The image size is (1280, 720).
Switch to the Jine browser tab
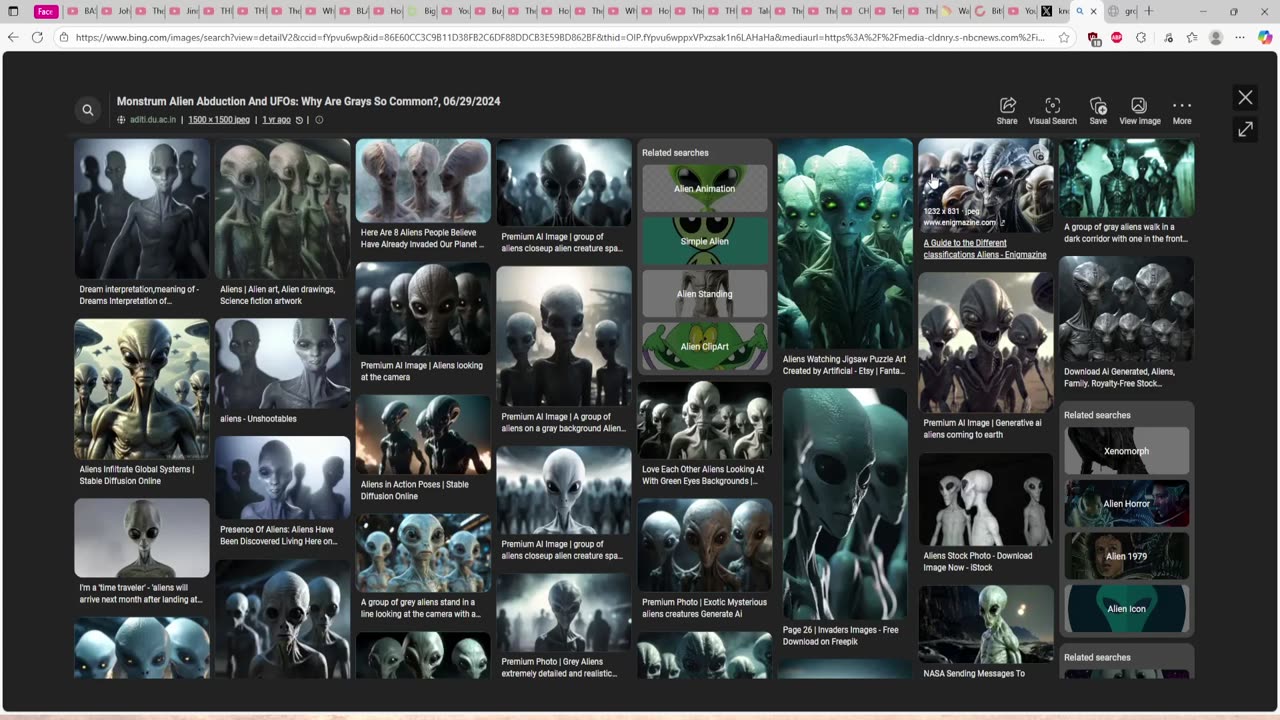pos(184,11)
